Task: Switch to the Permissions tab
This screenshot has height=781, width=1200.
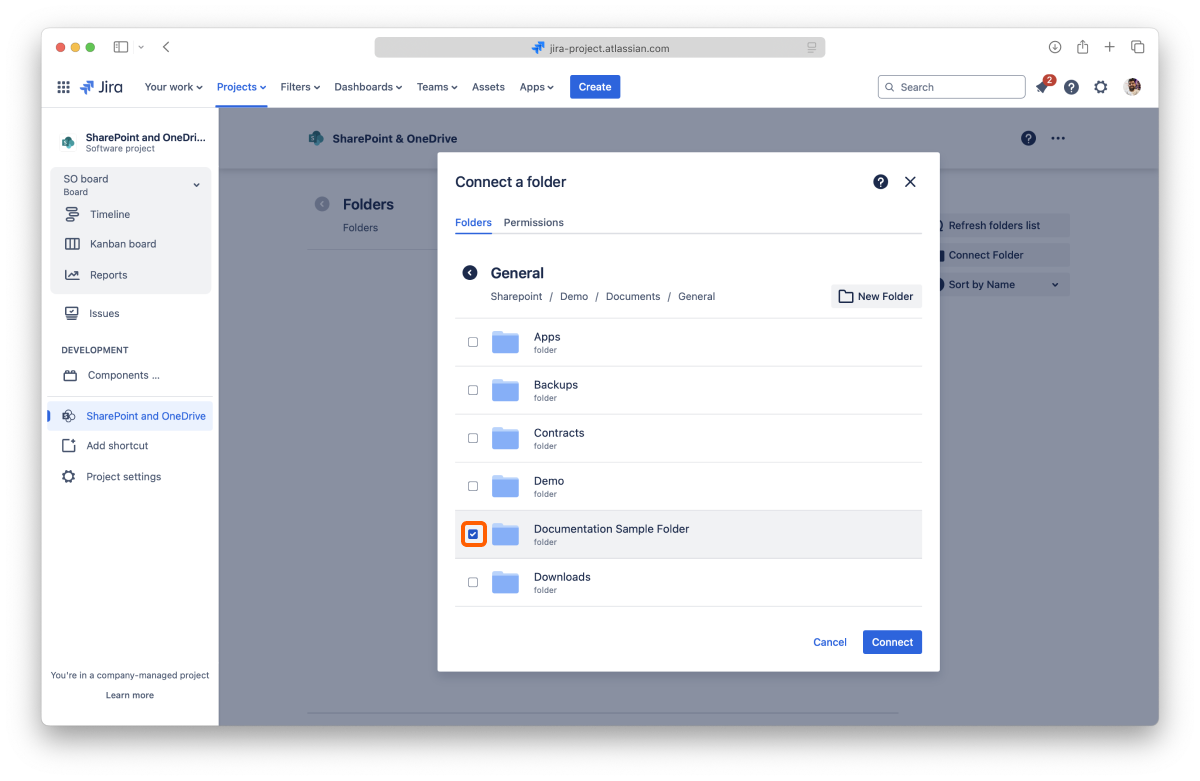Action: [533, 222]
